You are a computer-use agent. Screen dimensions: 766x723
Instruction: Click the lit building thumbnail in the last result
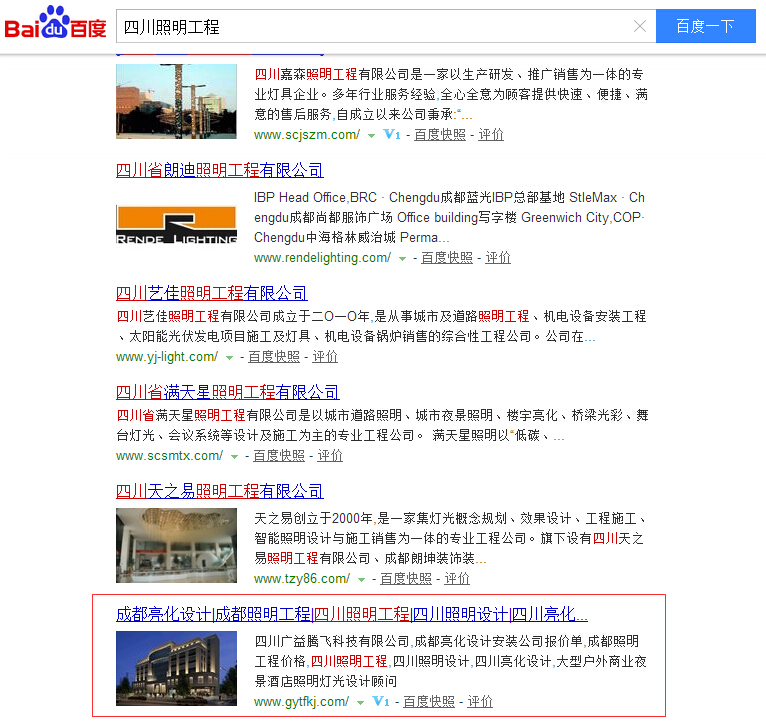176,668
